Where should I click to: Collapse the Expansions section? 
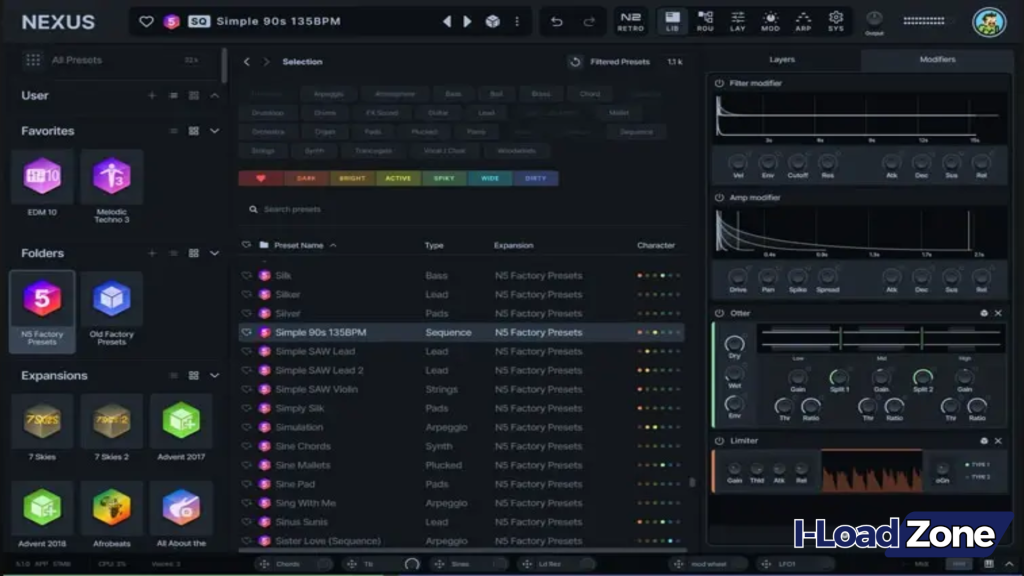214,375
